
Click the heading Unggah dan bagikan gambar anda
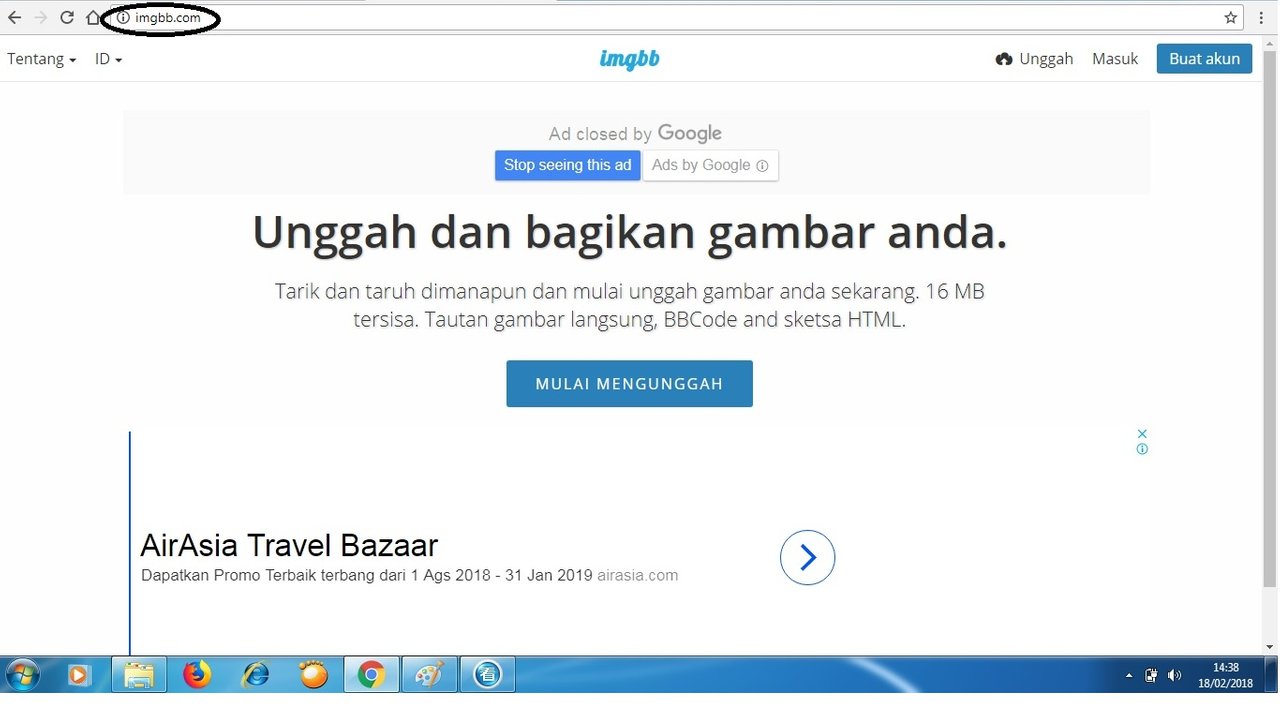(629, 232)
